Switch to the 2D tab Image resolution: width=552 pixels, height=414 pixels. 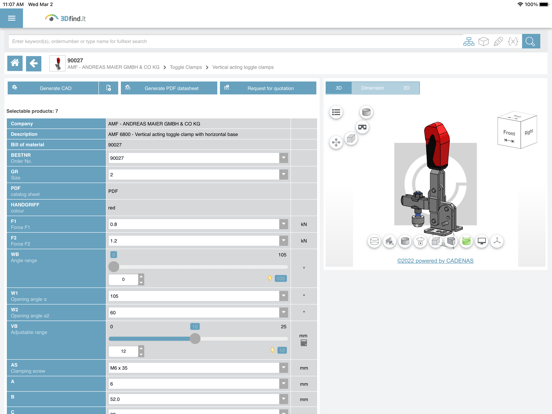tap(407, 88)
